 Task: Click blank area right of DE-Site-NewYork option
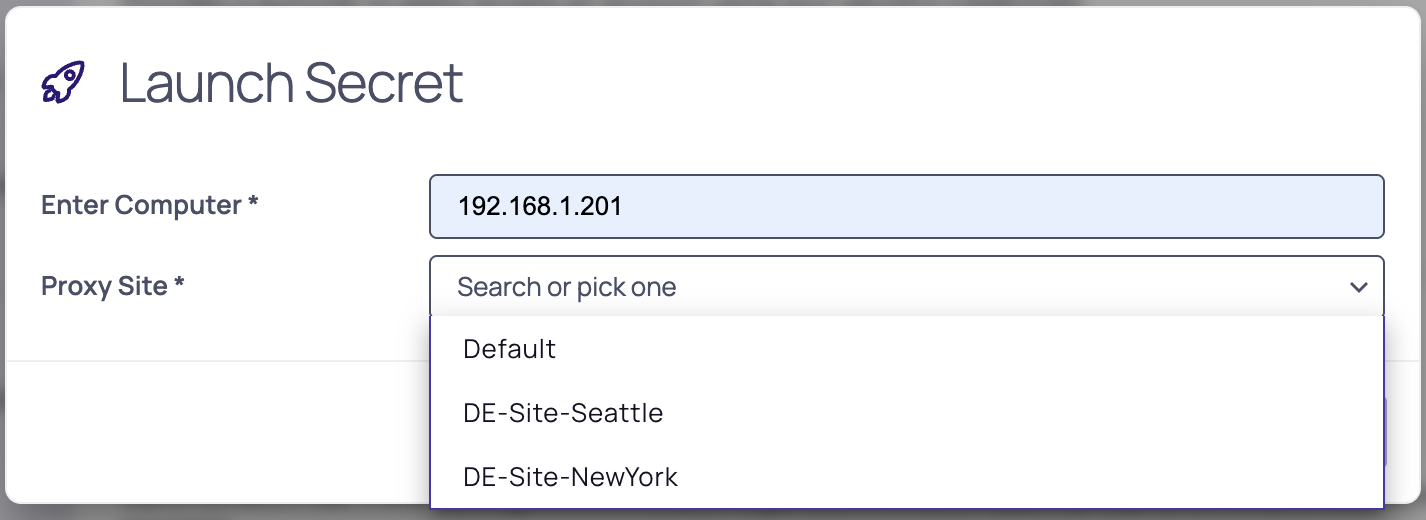coord(1000,477)
